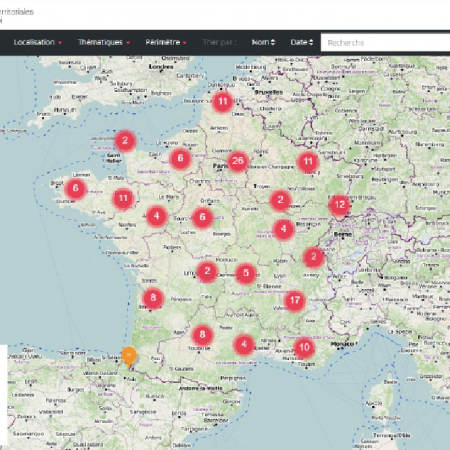Open cluster marker 6 between Caen and Rouen
The image size is (450, 450).
coord(180,158)
